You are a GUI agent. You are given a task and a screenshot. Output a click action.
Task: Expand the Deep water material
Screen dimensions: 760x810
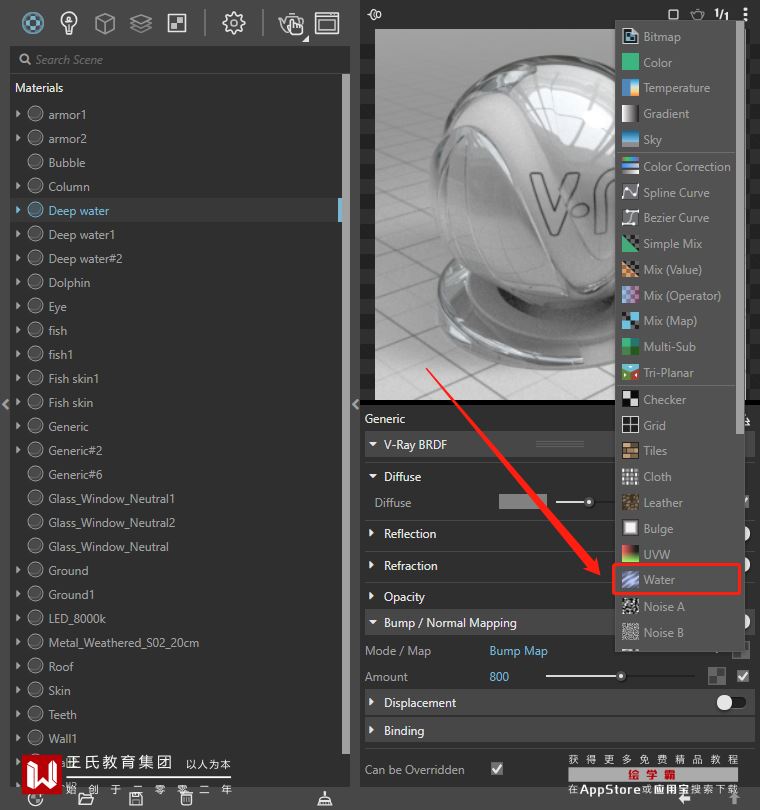pyautogui.click(x=18, y=210)
